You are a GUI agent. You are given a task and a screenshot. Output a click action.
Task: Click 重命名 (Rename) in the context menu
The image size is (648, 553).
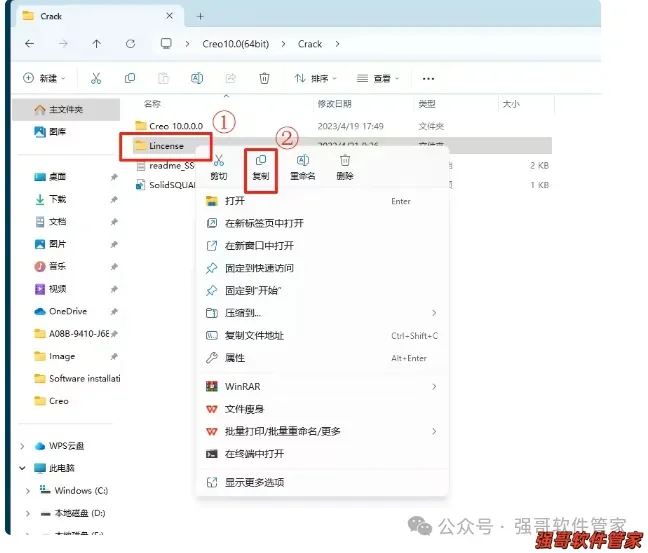pyautogui.click(x=303, y=168)
